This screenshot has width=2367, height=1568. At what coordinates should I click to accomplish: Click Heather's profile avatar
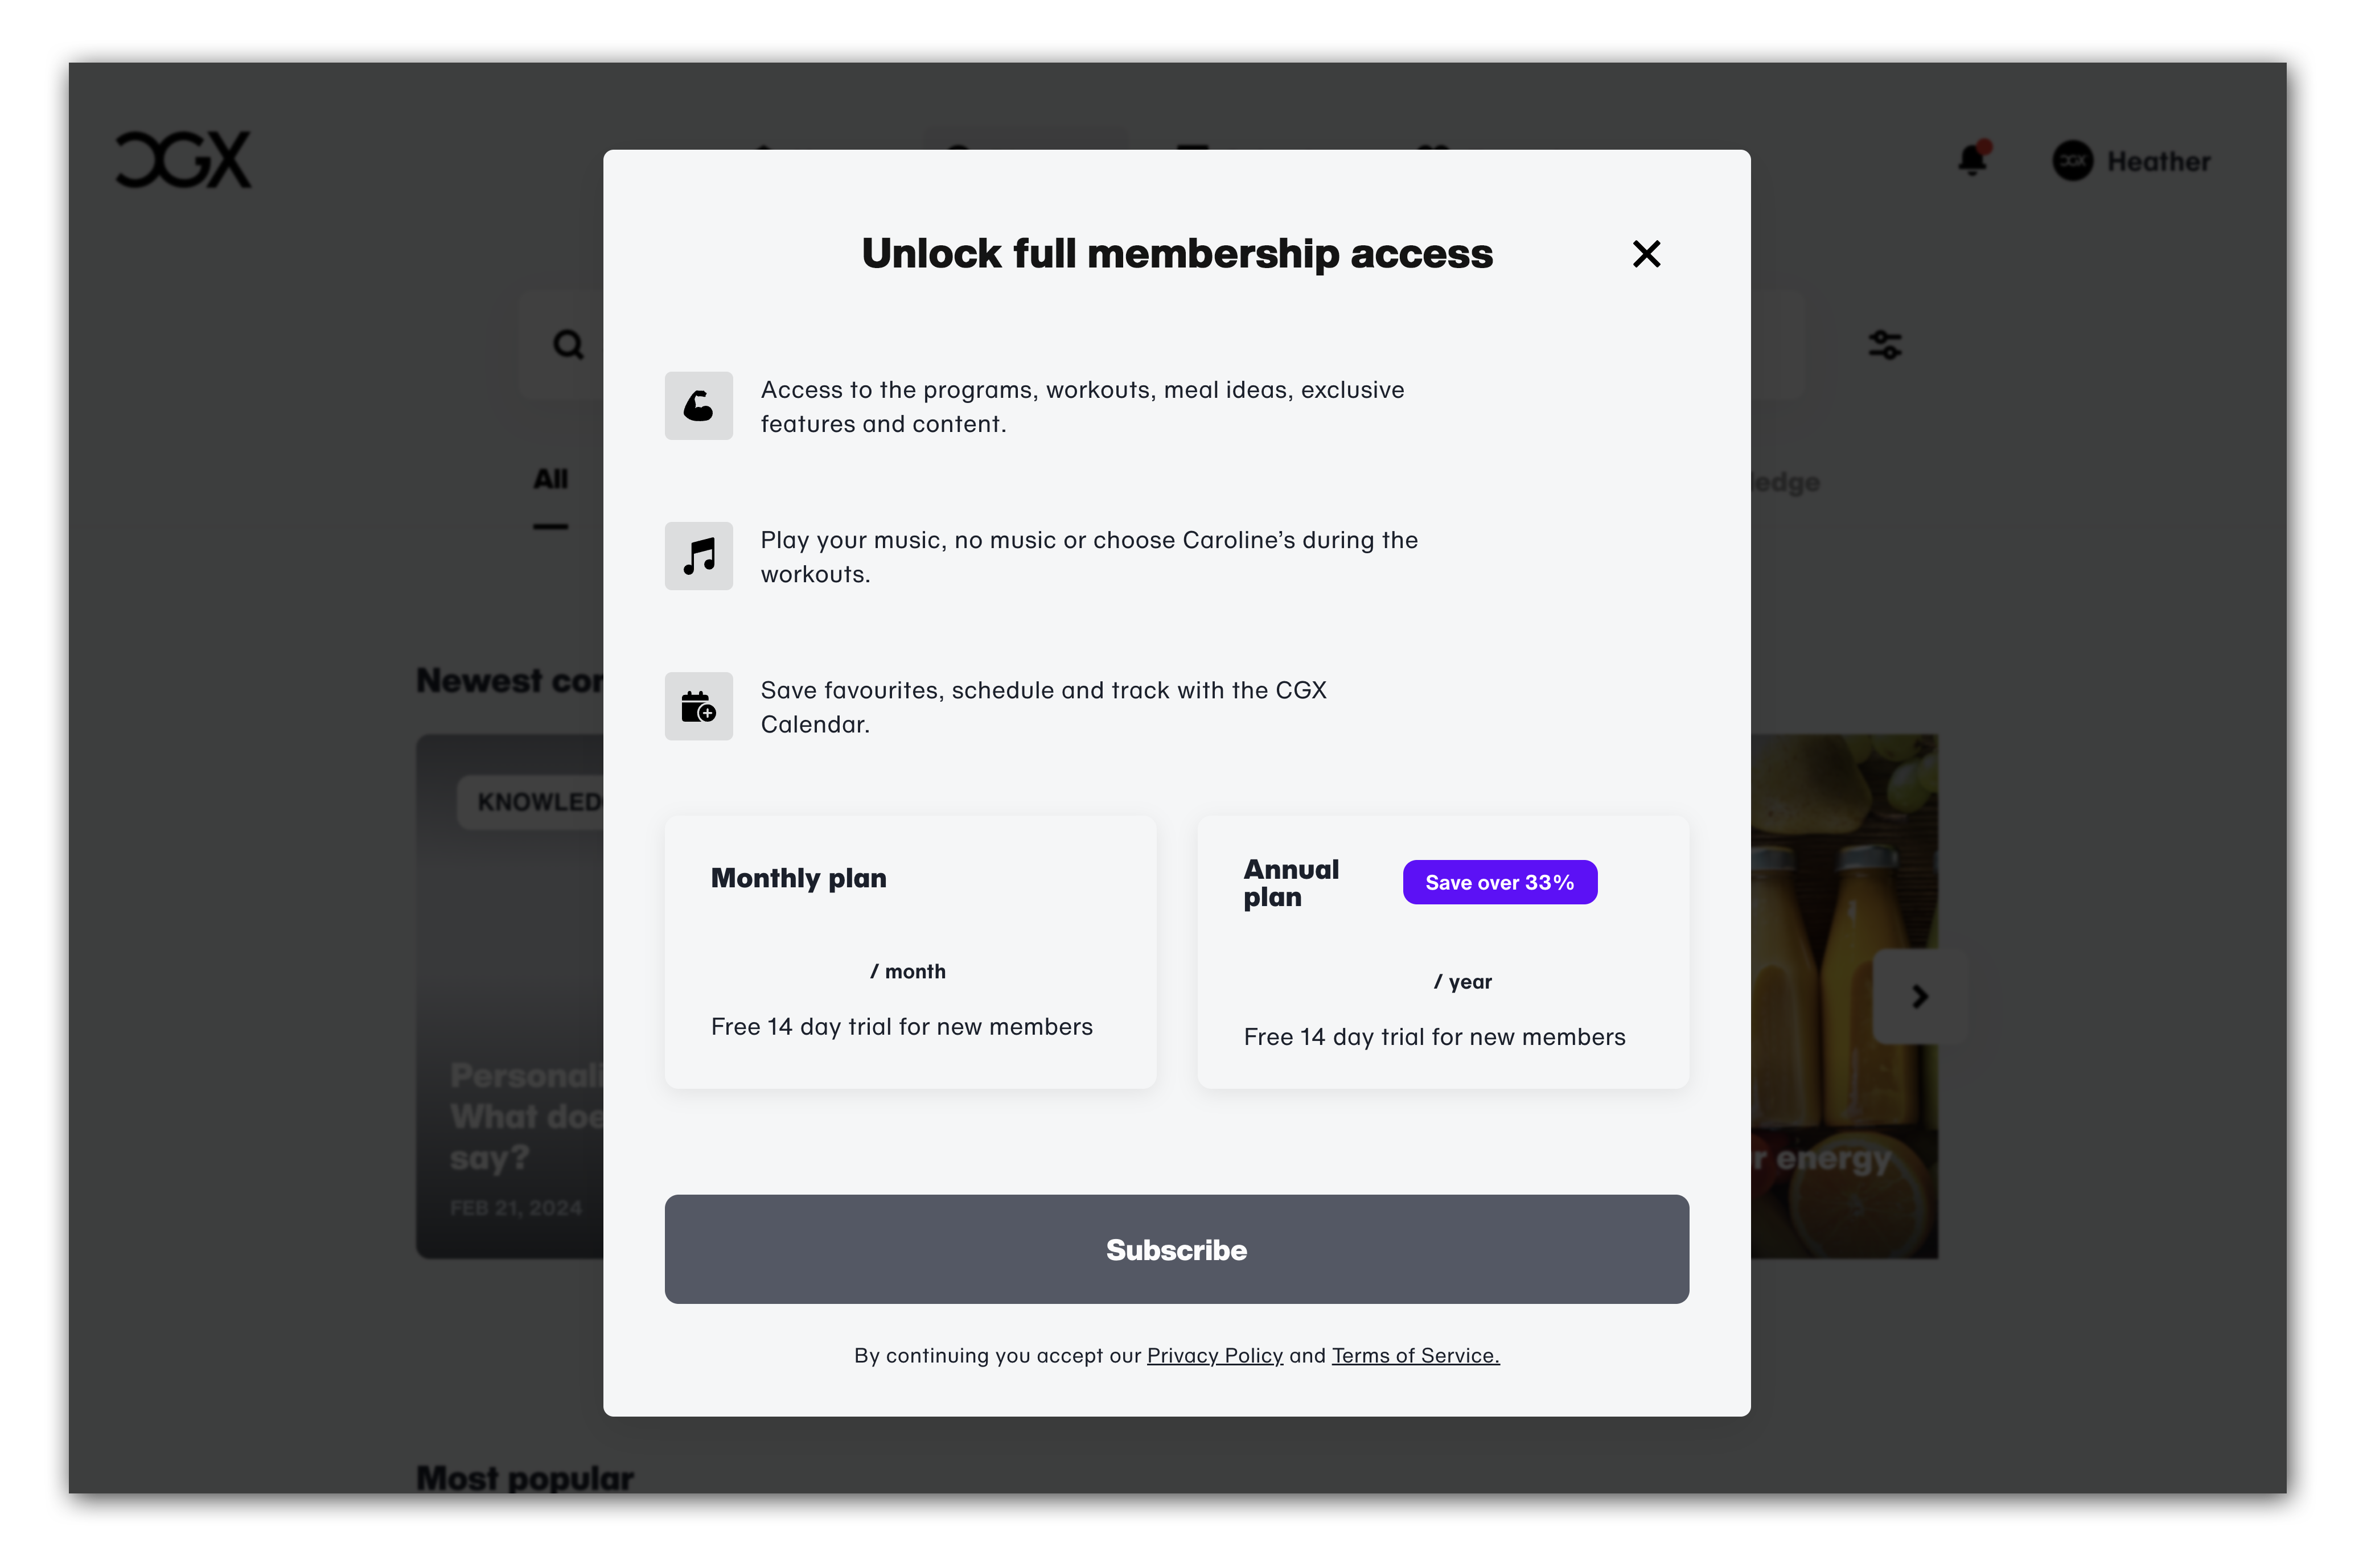click(2072, 161)
